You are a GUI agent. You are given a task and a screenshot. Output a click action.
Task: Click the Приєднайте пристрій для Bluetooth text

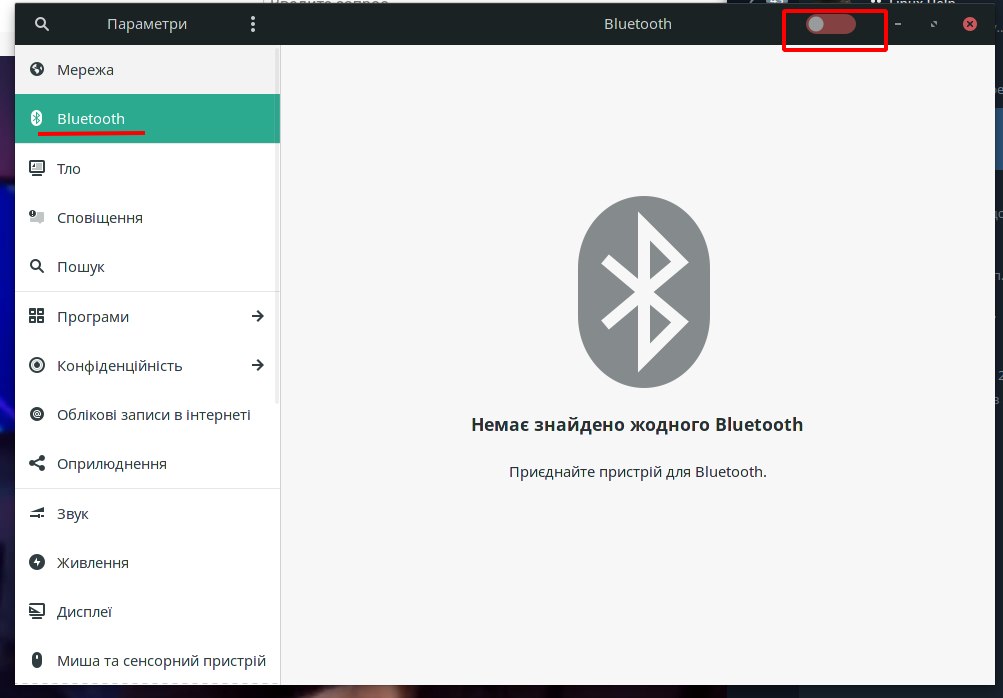(638, 472)
